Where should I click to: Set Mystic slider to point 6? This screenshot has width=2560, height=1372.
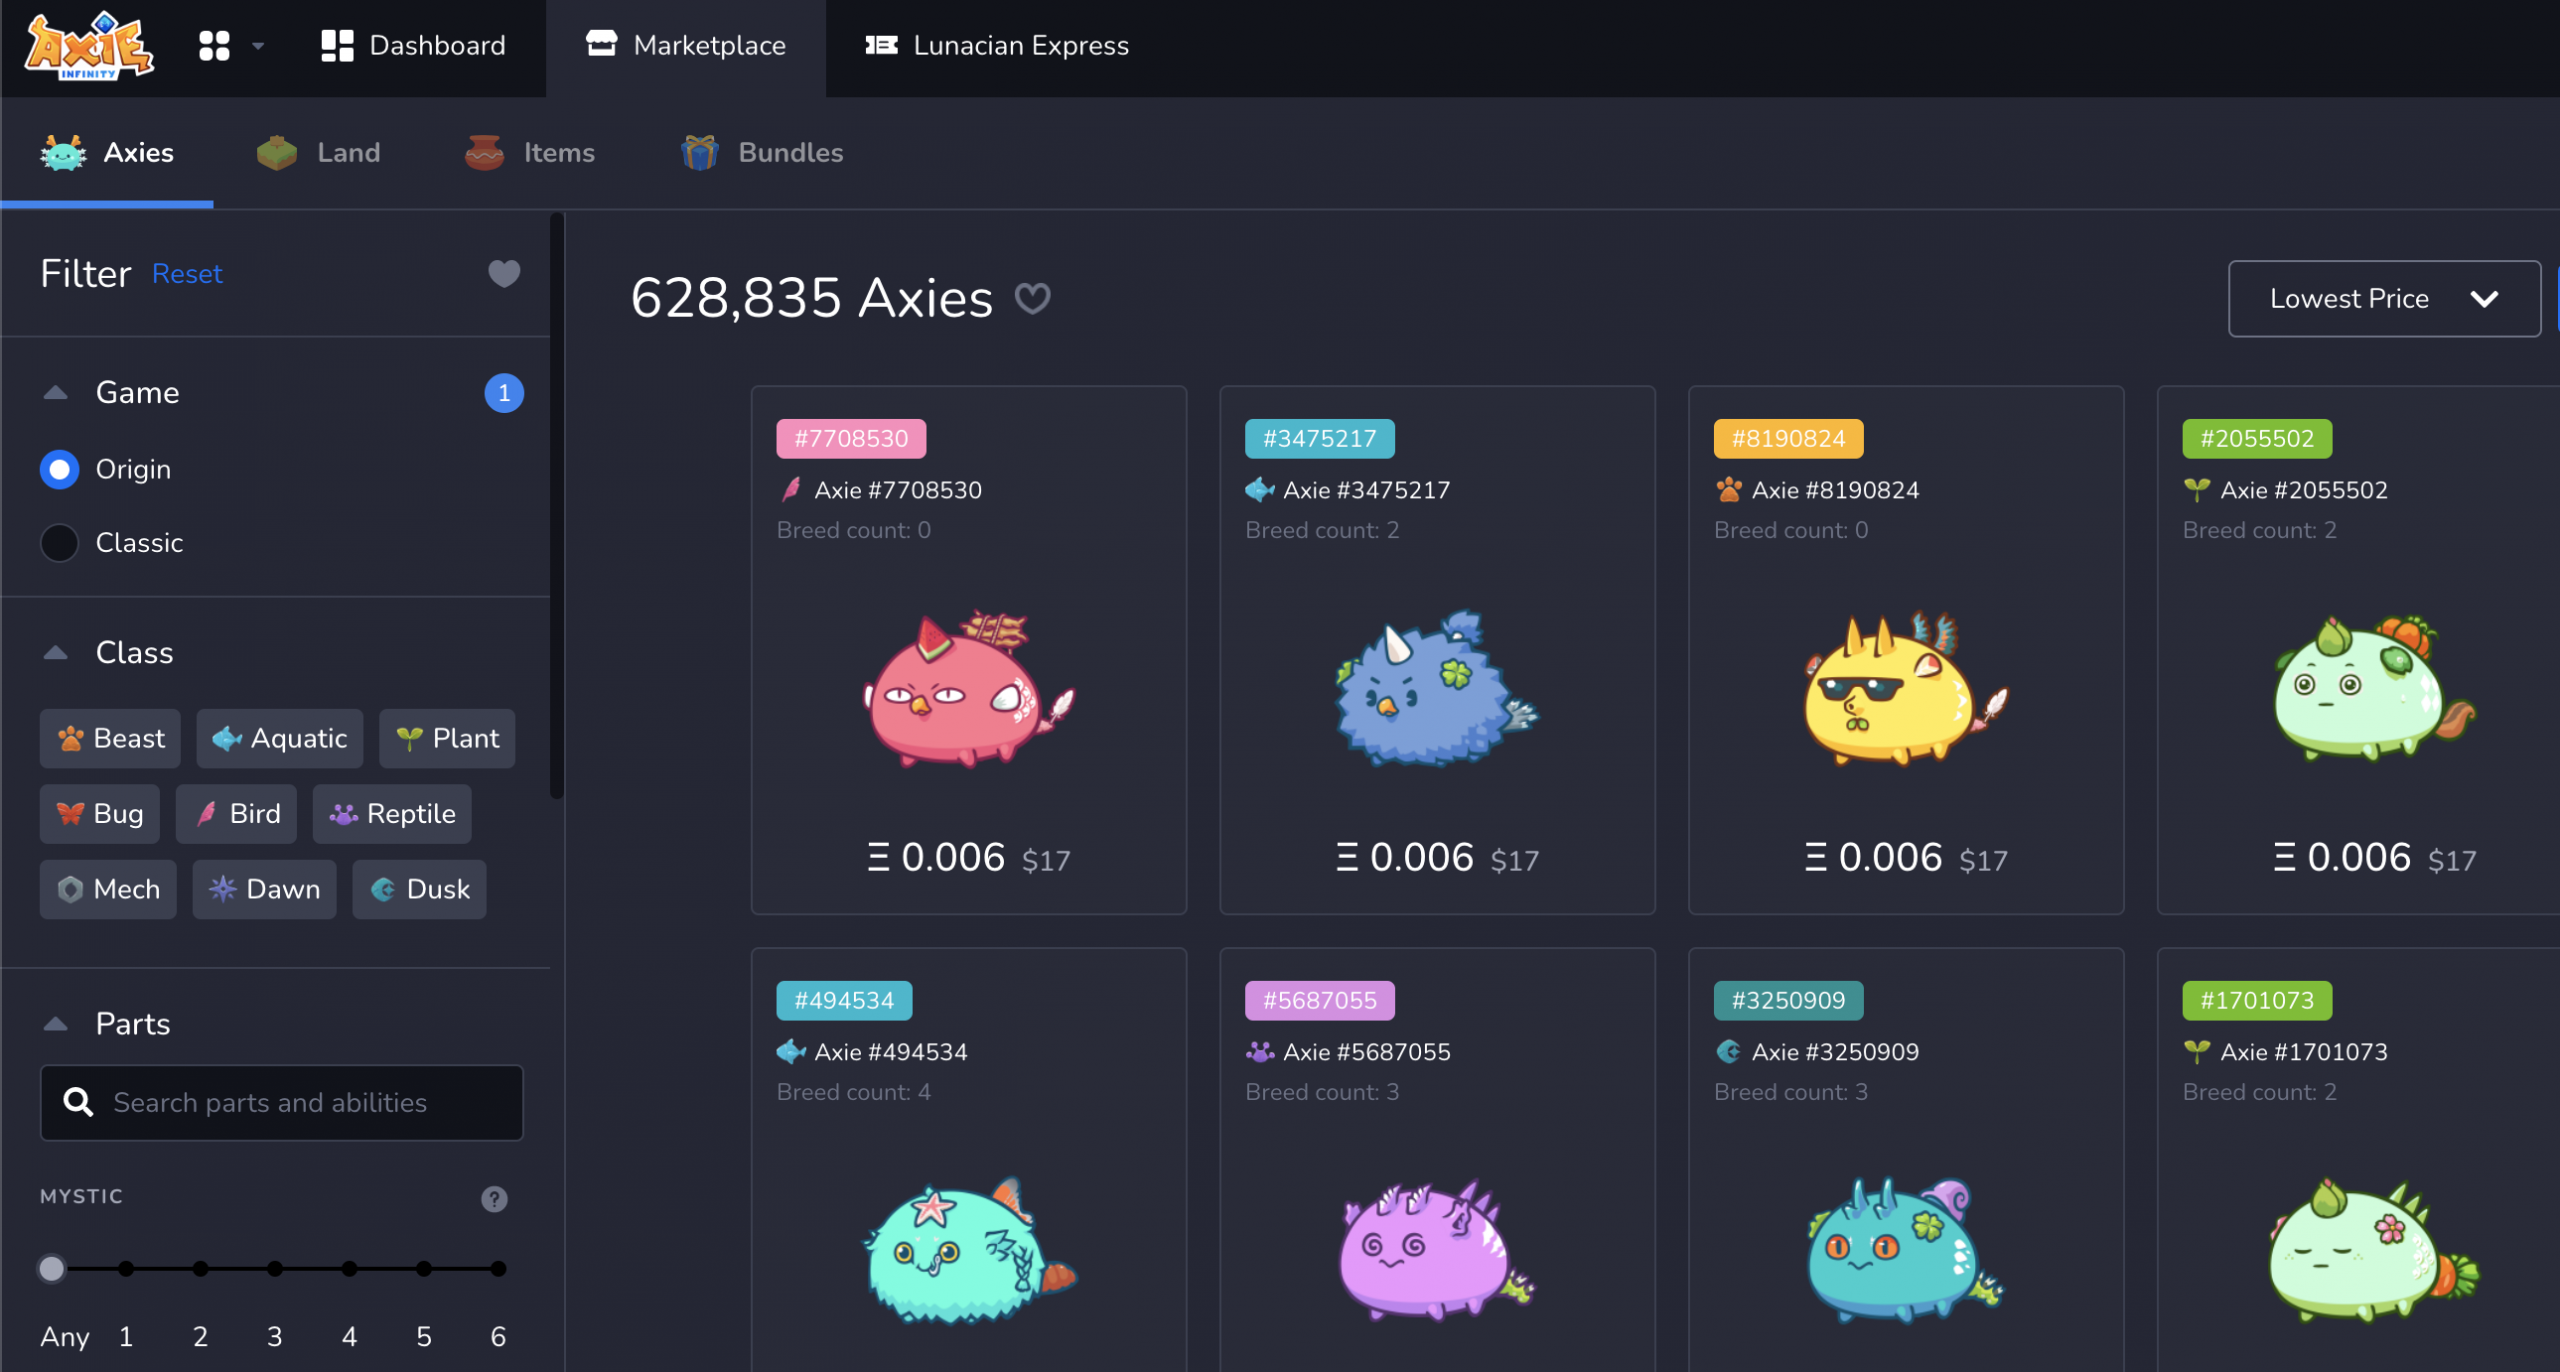point(498,1268)
